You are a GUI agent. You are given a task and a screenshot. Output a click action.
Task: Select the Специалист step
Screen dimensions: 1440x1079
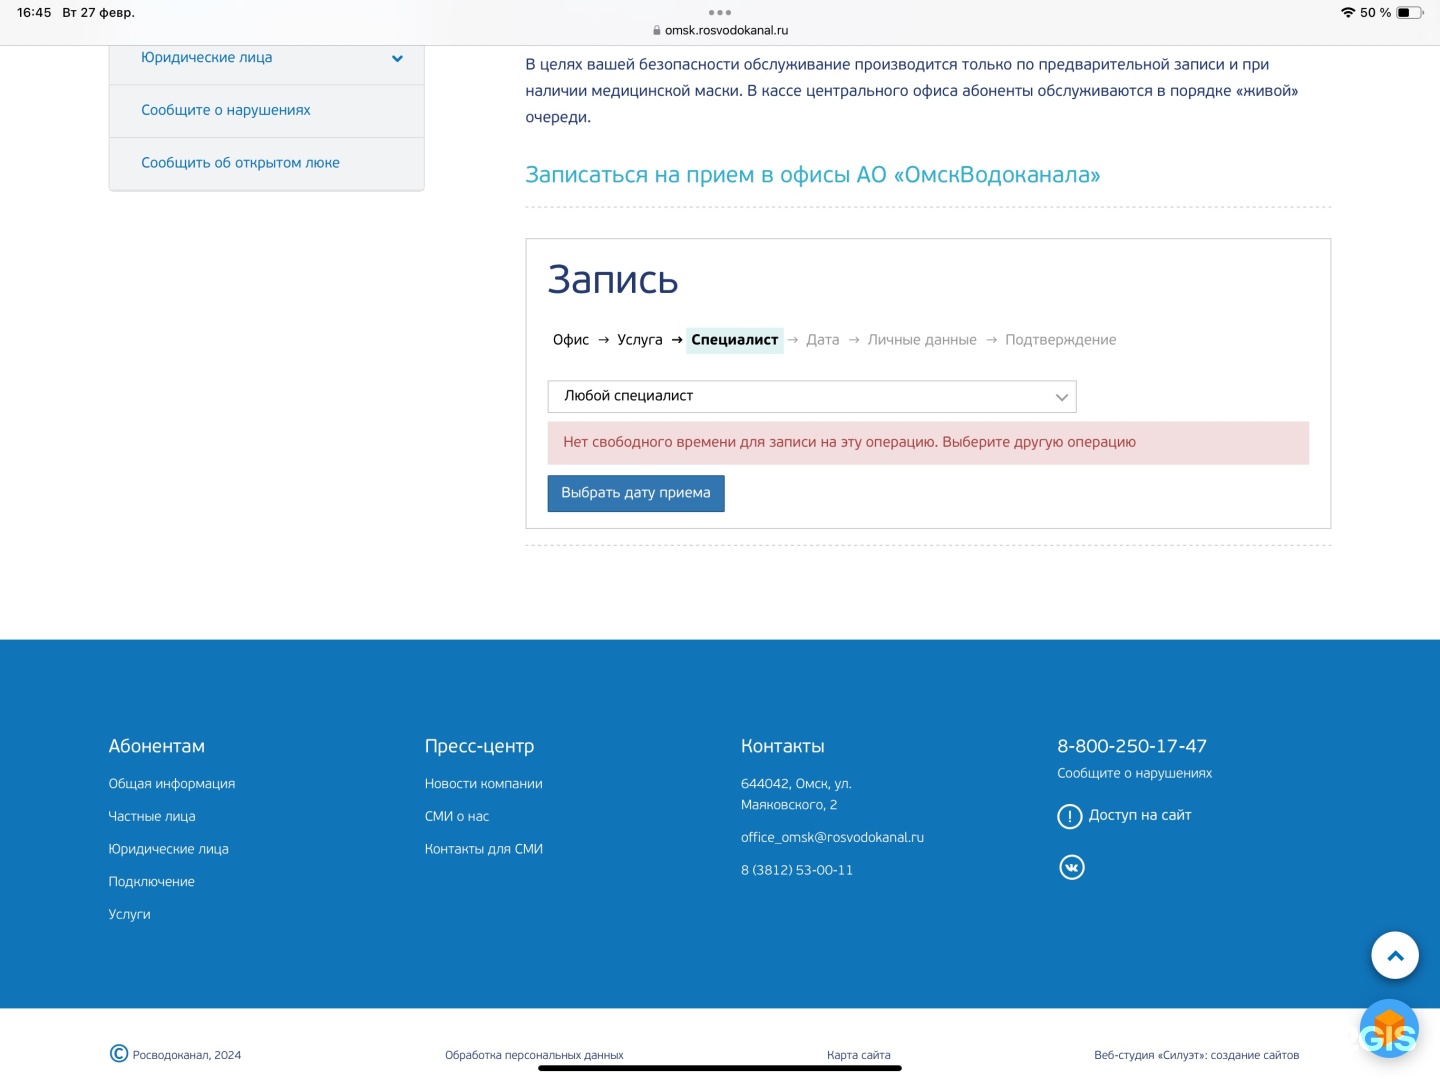[x=735, y=340]
